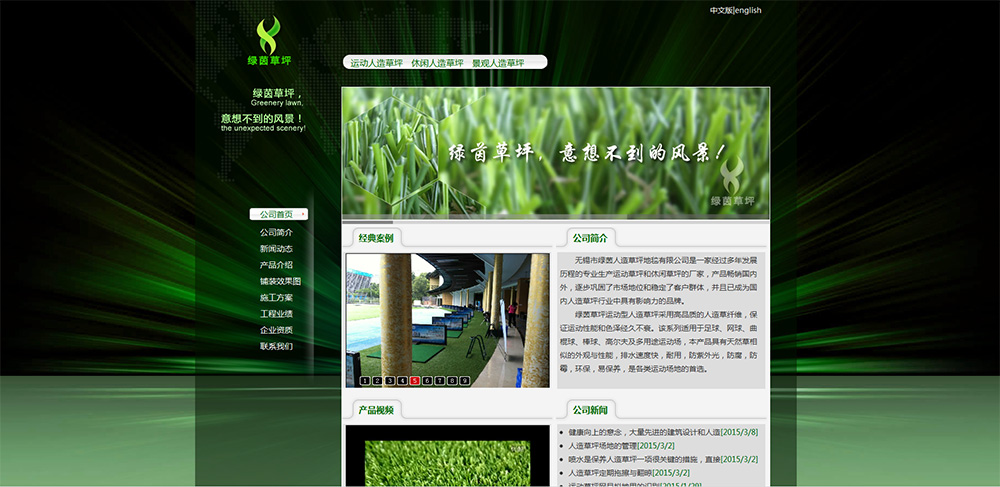Viewport: 1000px width, 487px height.
Task: Show slide 6 in case slideshow
Action: pyautogui.click(x=427, y=381)
